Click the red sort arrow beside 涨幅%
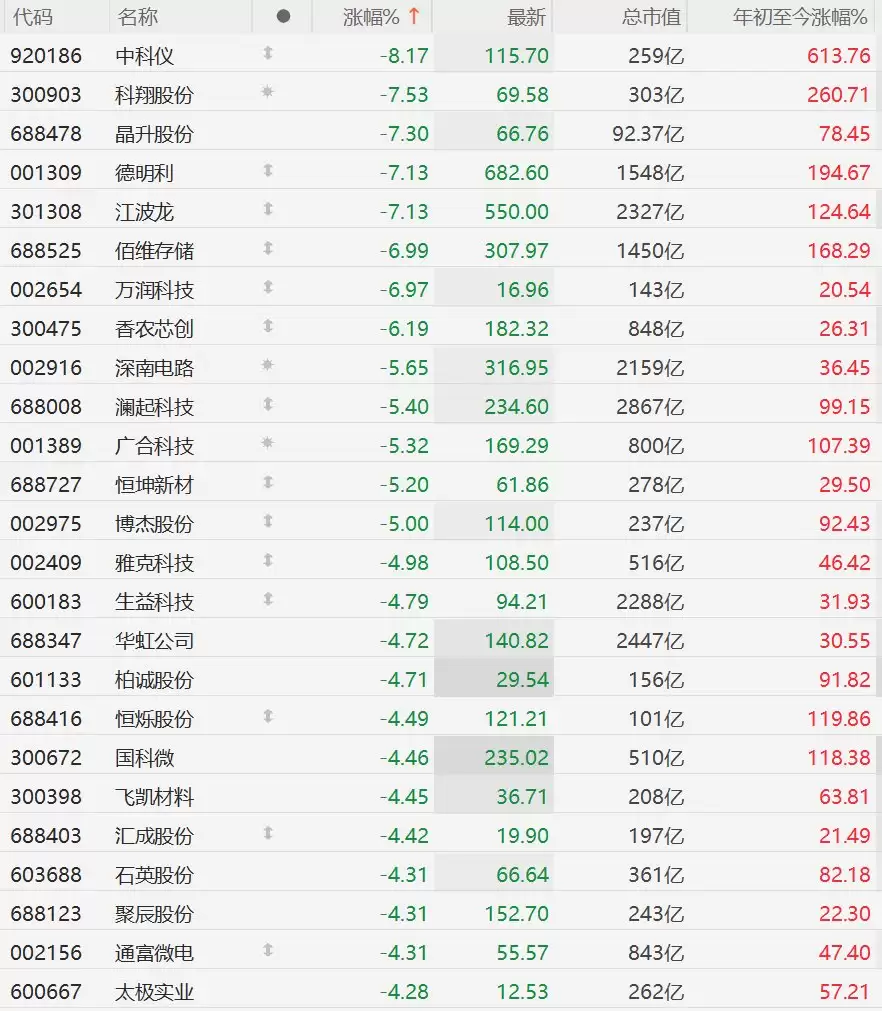The width and height of the screenshot is (882, 1011). pos(414,16)
